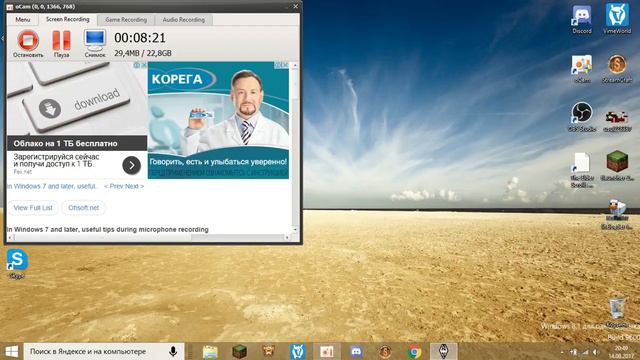Viewport: 640px width, 360px height.
Task: Click the download cloud advertisement image
Action: [x=77, y=98]
